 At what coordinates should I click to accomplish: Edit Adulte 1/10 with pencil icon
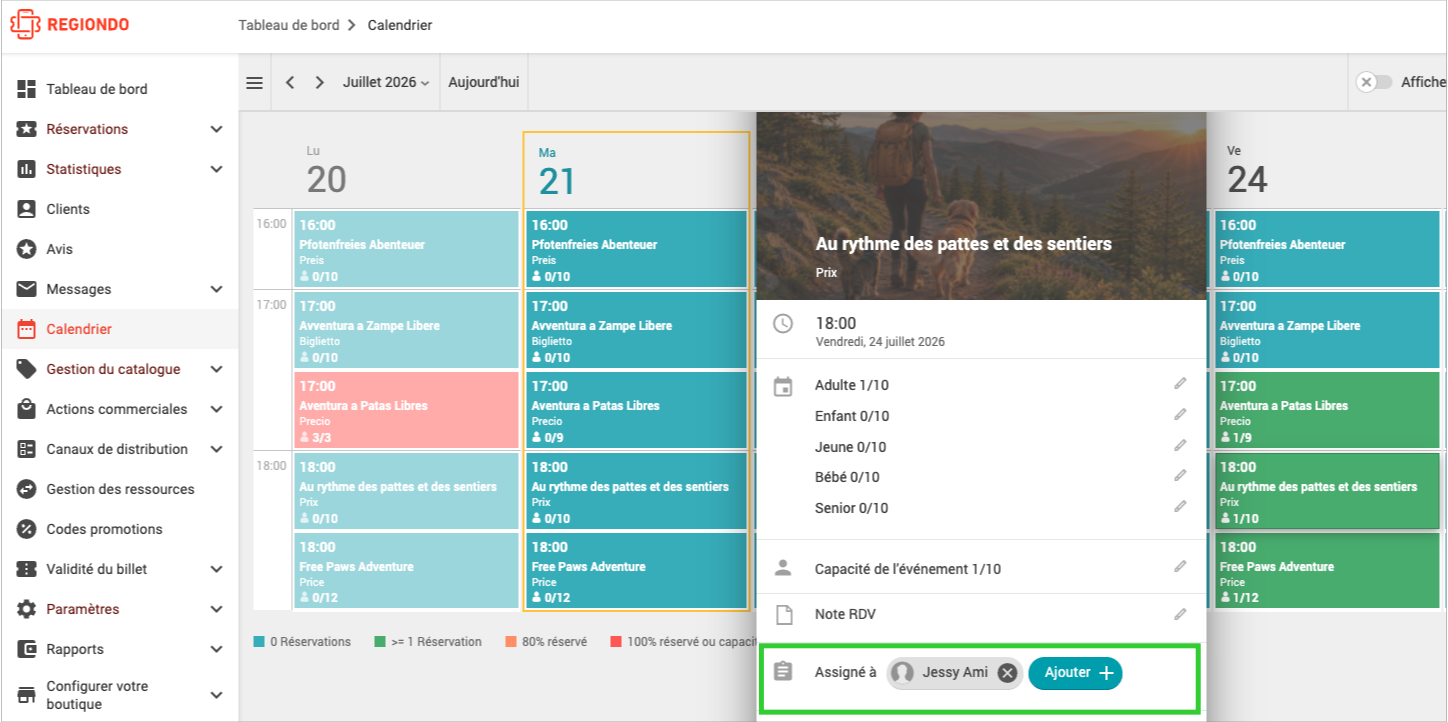(x=1180, y=384)
